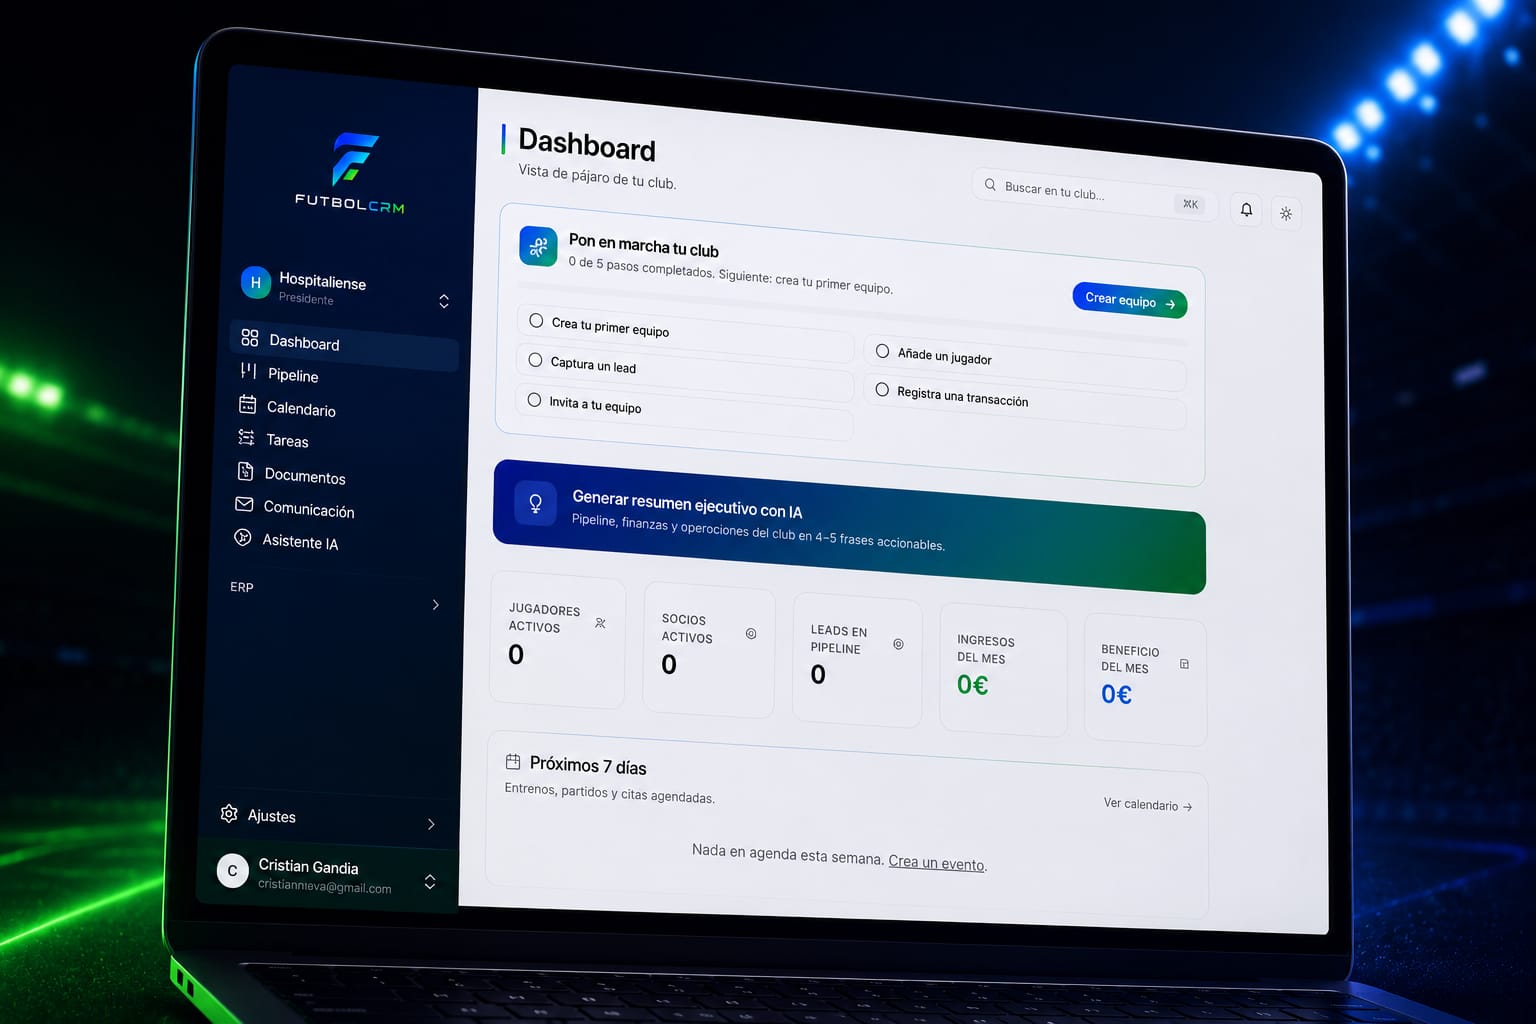
Task: Check the 'Registra una transacción' step
Action: pos(882,389)
